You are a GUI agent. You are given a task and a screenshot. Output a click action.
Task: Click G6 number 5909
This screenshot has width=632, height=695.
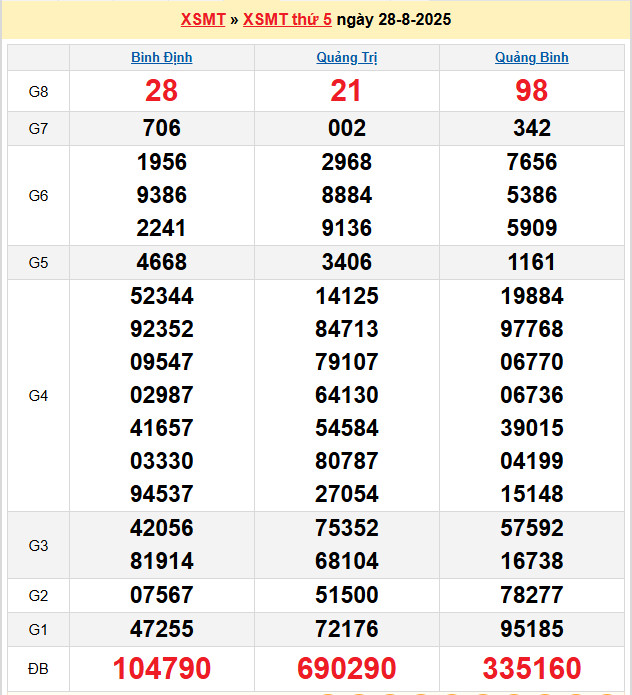[531, 228]
